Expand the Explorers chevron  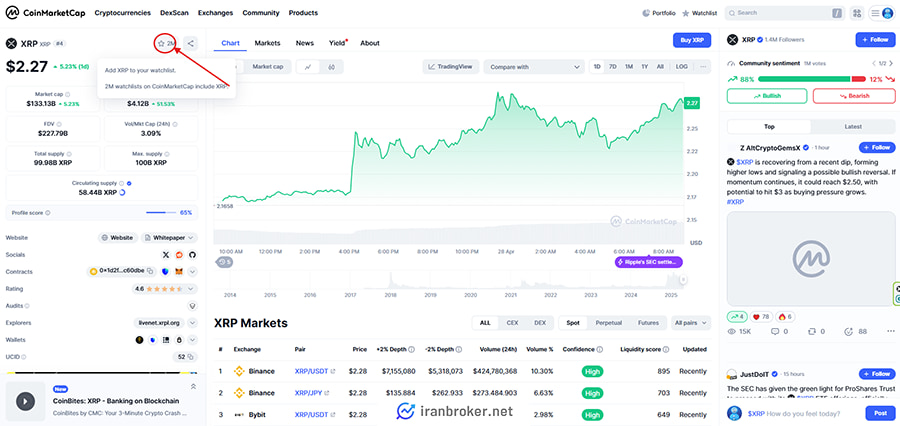coord(192,323)
